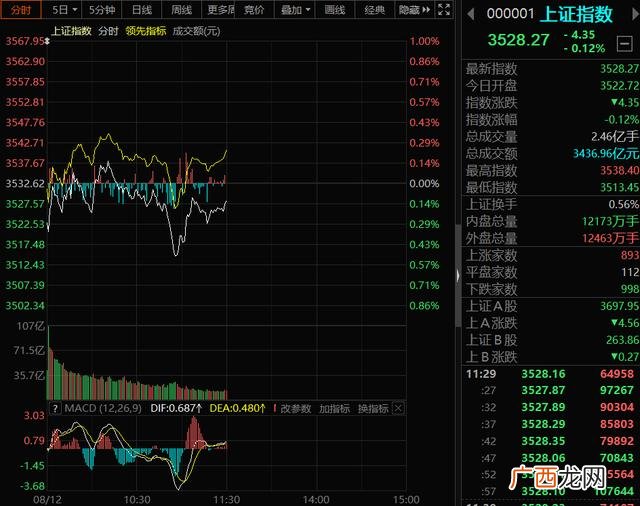Click 改参数 to change MACD parameters
640x506 pixels.
pos(296,408)
